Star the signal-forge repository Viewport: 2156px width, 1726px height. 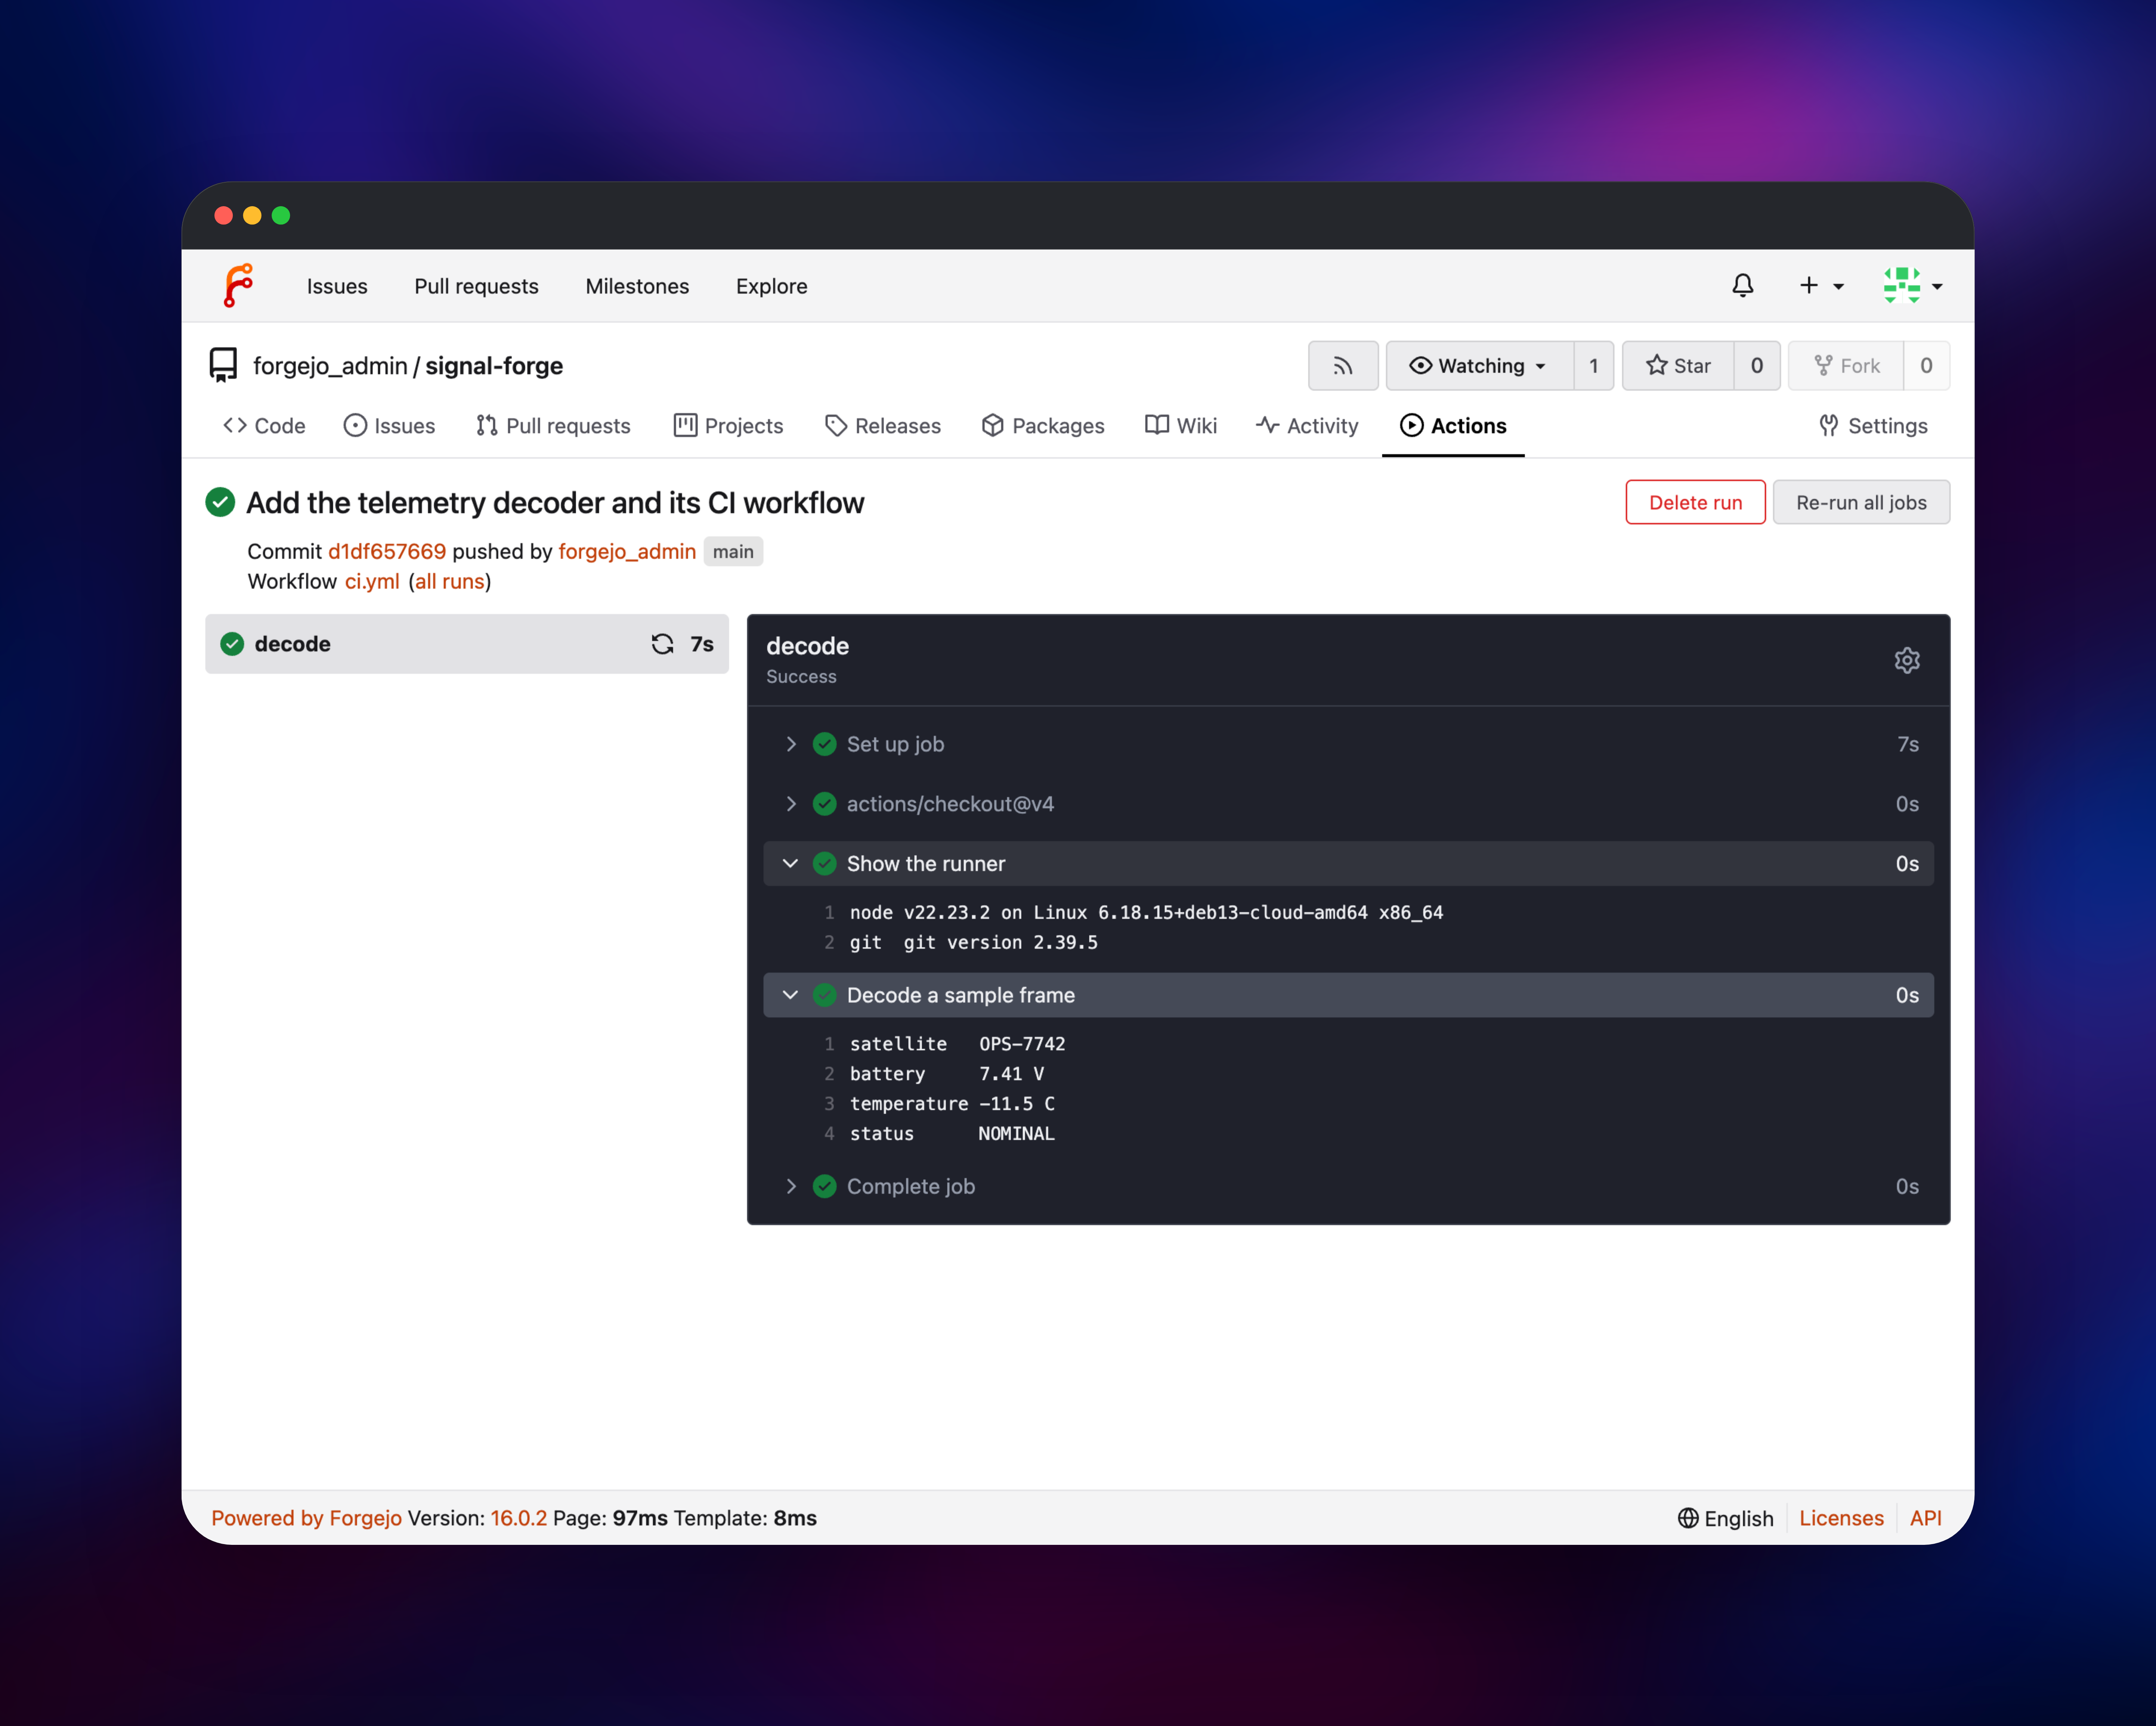[1678, 366]
